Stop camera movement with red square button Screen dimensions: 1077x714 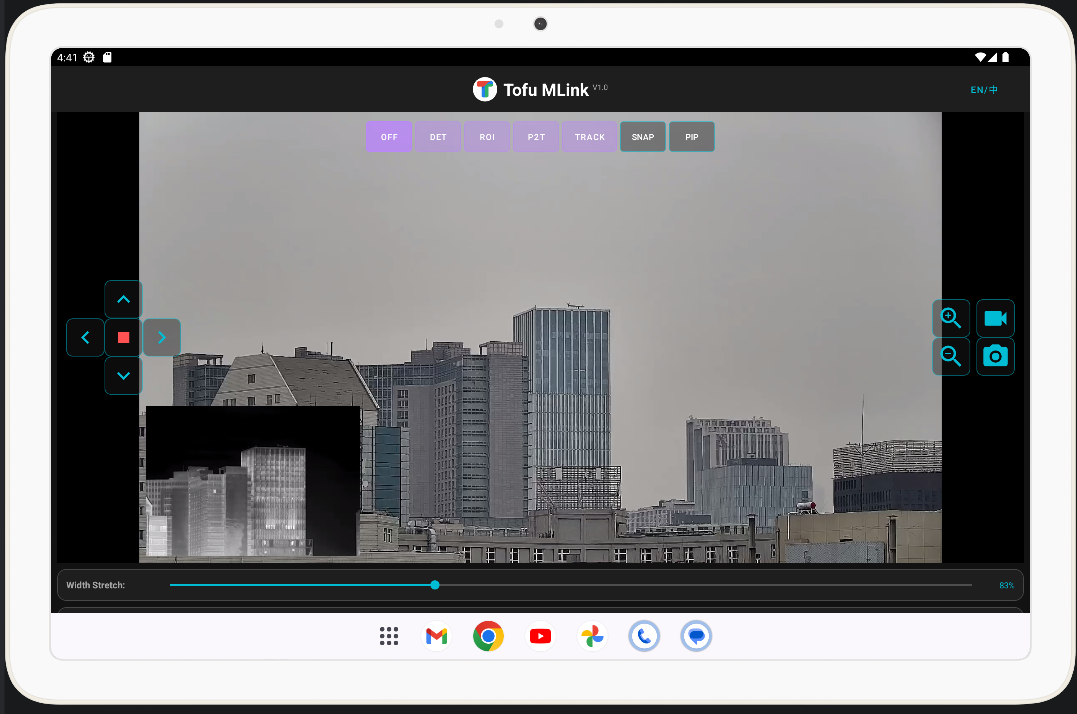pos(123,338)
